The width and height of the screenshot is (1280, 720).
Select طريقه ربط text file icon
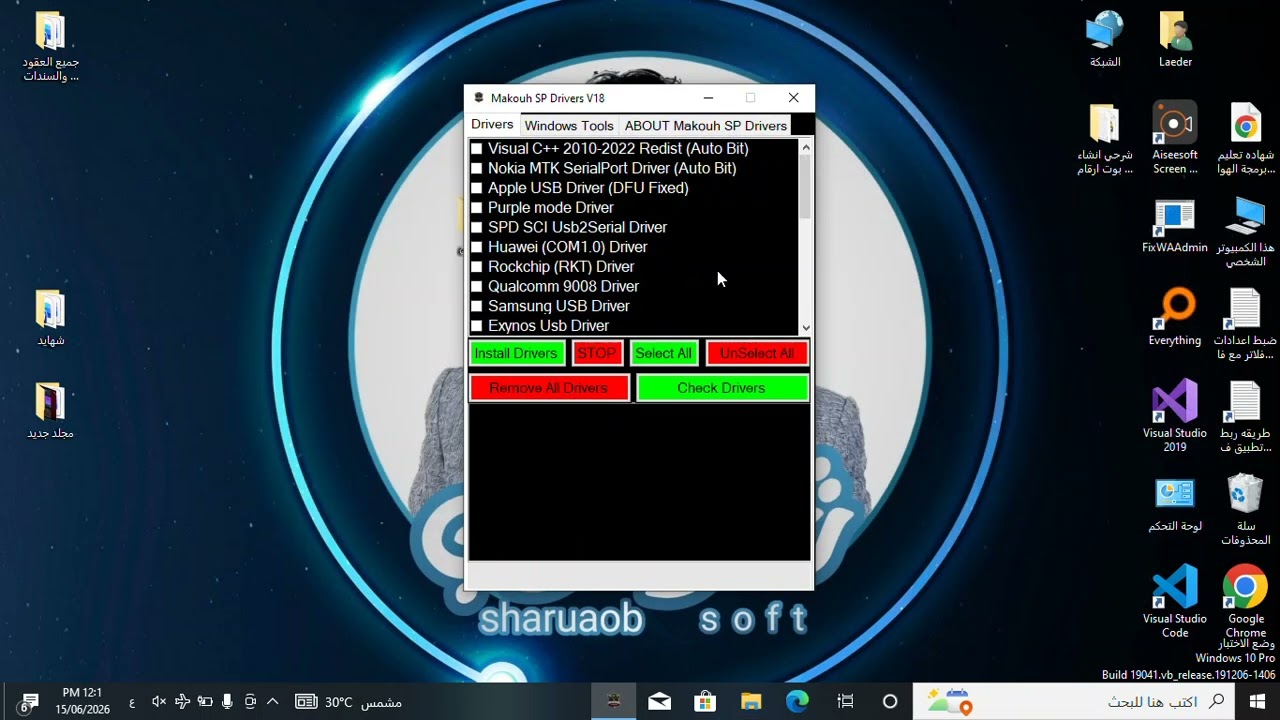1245,415
